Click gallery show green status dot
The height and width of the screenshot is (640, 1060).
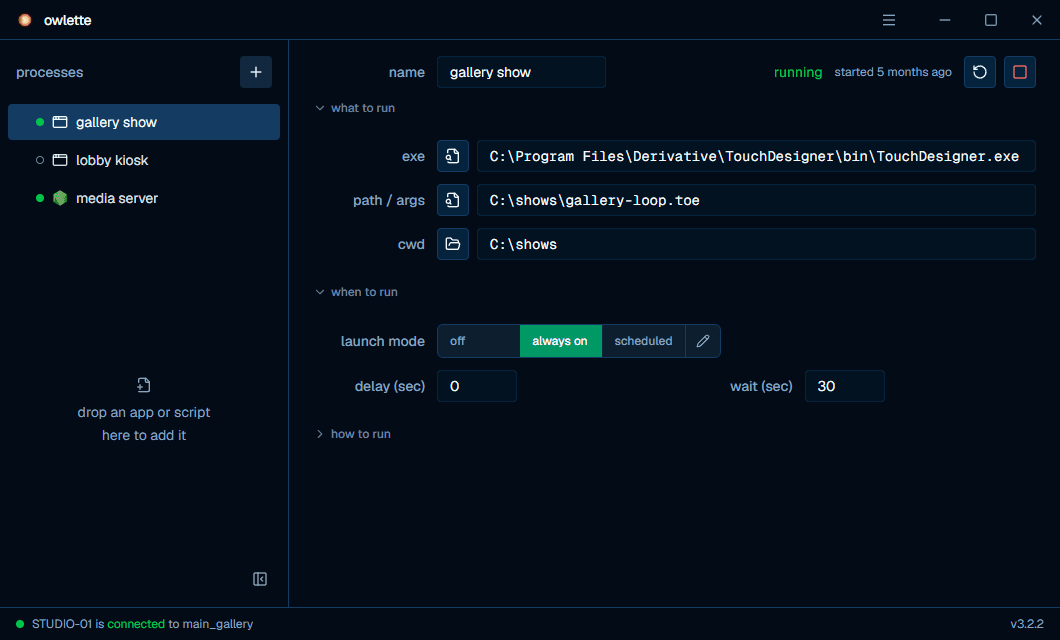click(x=40, y=122)
